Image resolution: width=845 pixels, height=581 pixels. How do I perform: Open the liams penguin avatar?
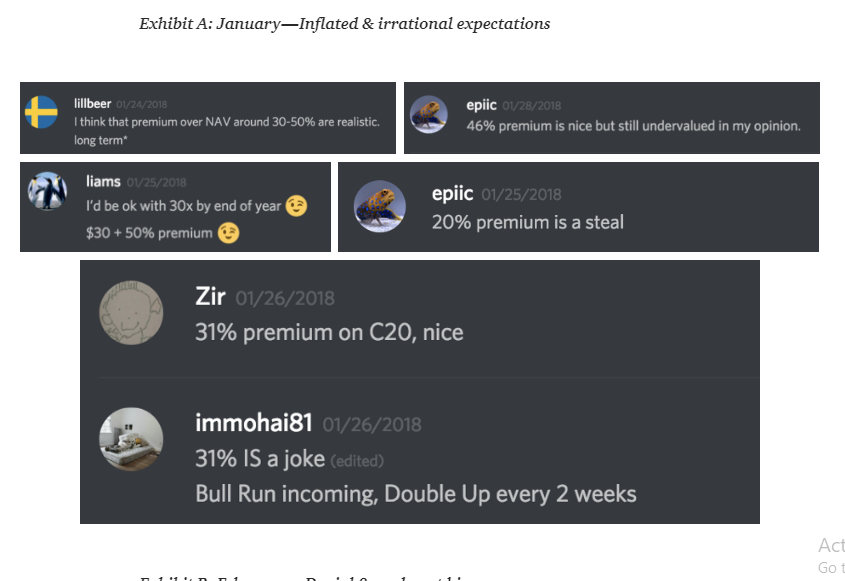(x=47, y=190)
